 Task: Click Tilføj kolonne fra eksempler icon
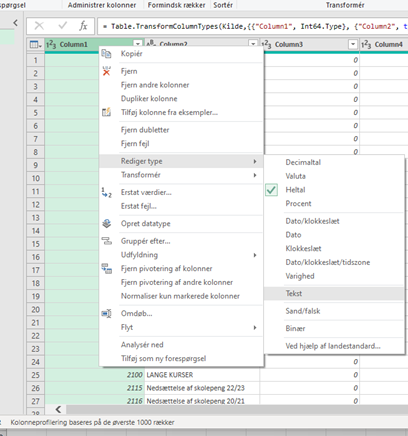tap(106, 112)
